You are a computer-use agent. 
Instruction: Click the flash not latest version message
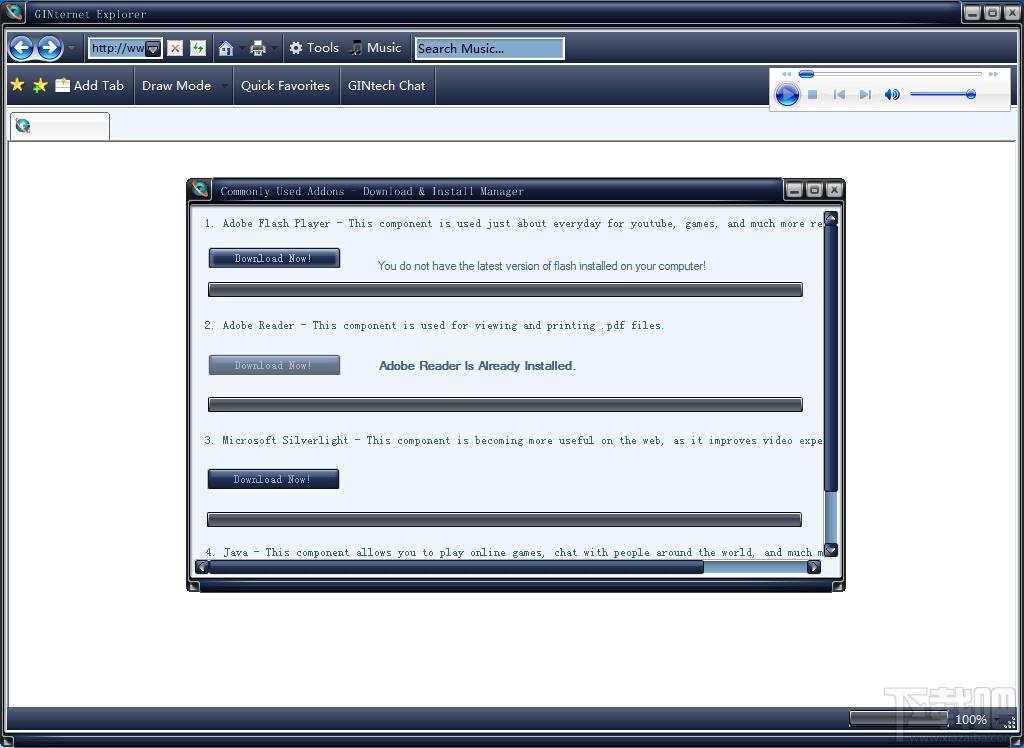(541, 266)
